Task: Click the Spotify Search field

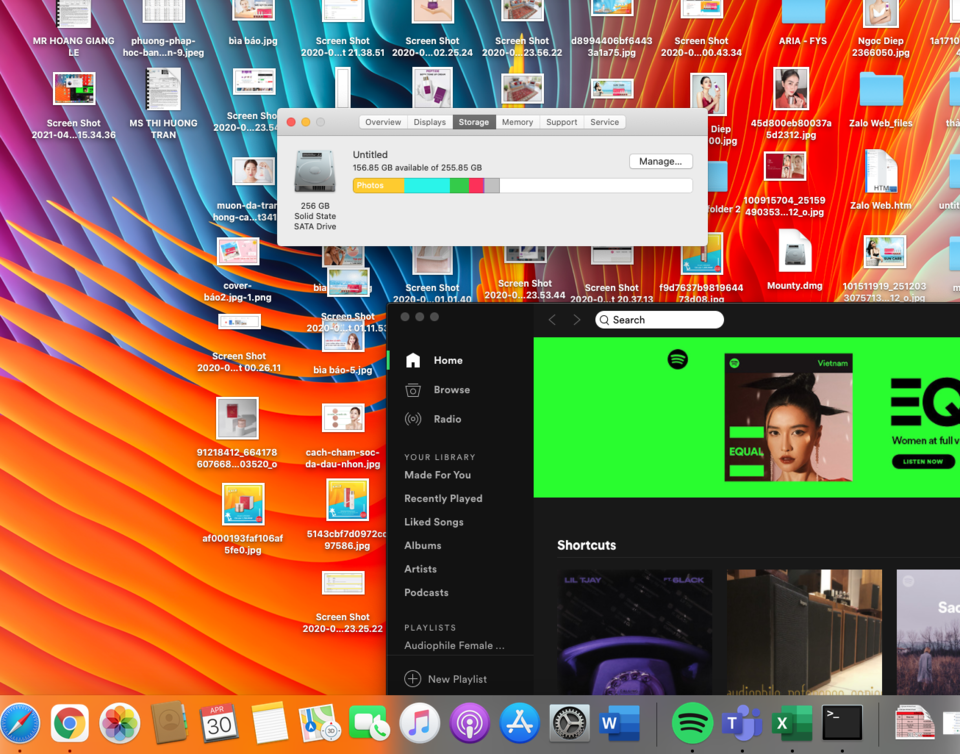Action: pyautogui.click(x=659, y=319)
